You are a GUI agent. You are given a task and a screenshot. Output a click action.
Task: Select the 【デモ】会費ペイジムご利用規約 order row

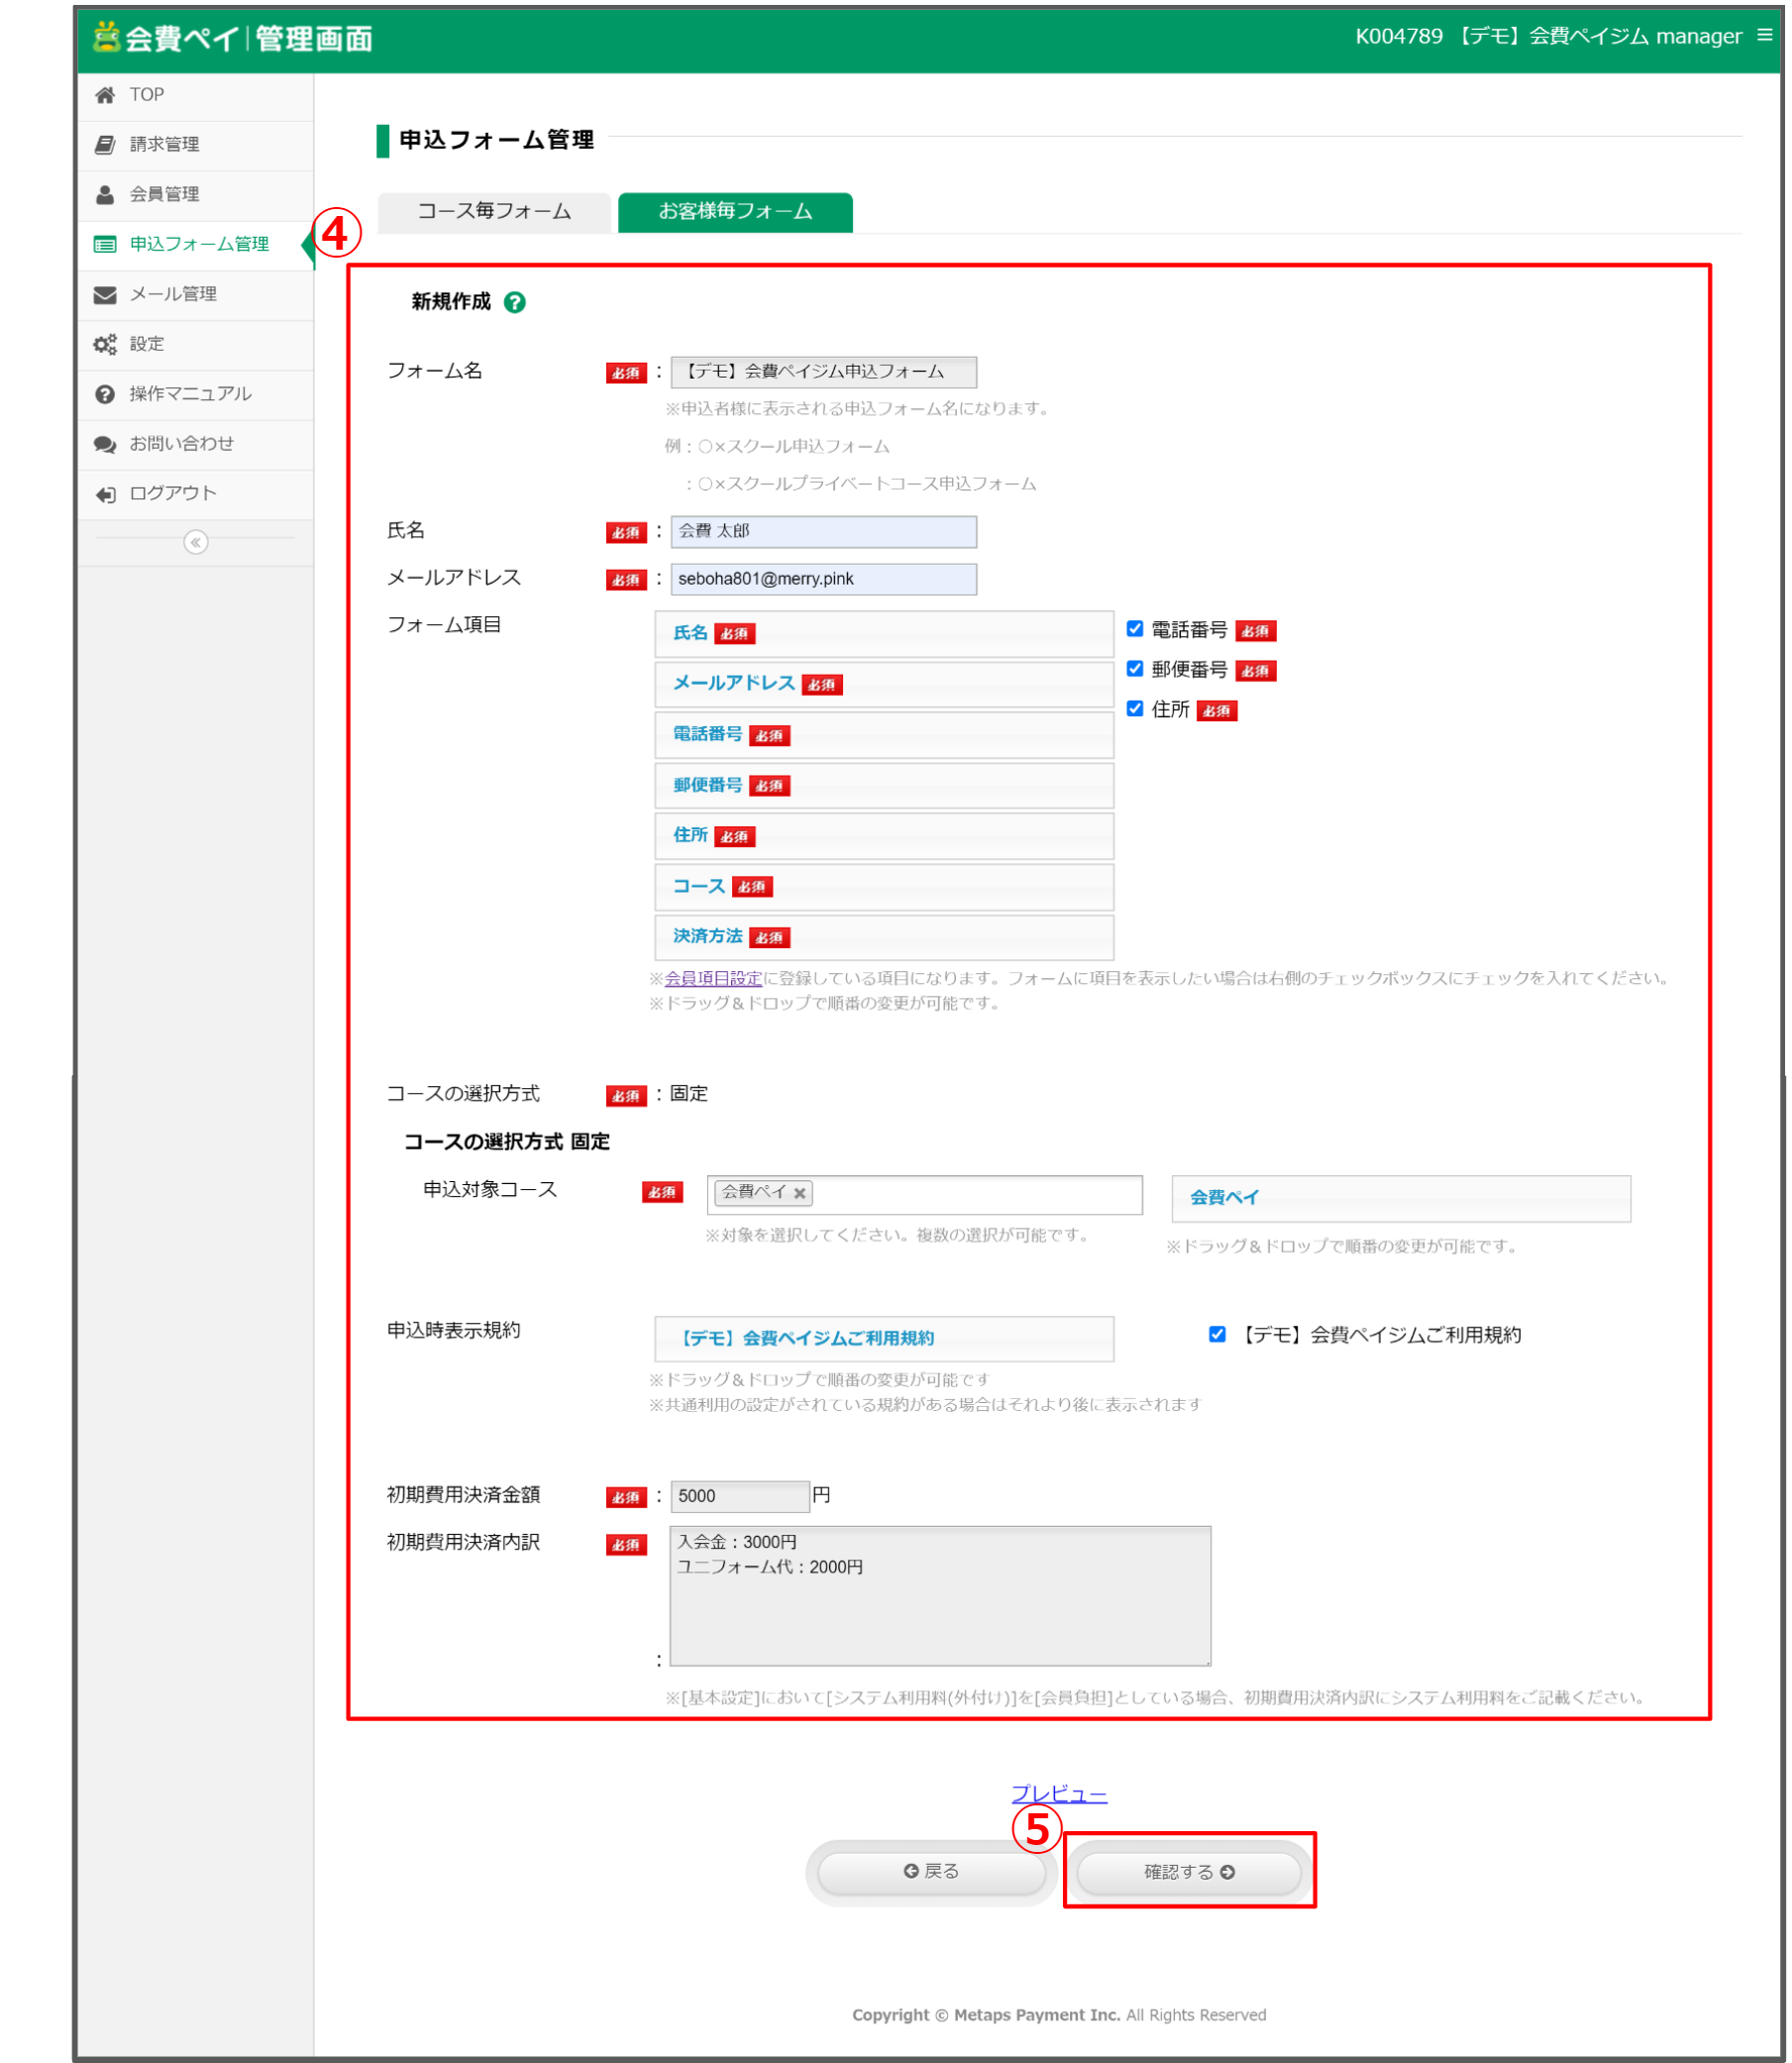click(886, 1341)
